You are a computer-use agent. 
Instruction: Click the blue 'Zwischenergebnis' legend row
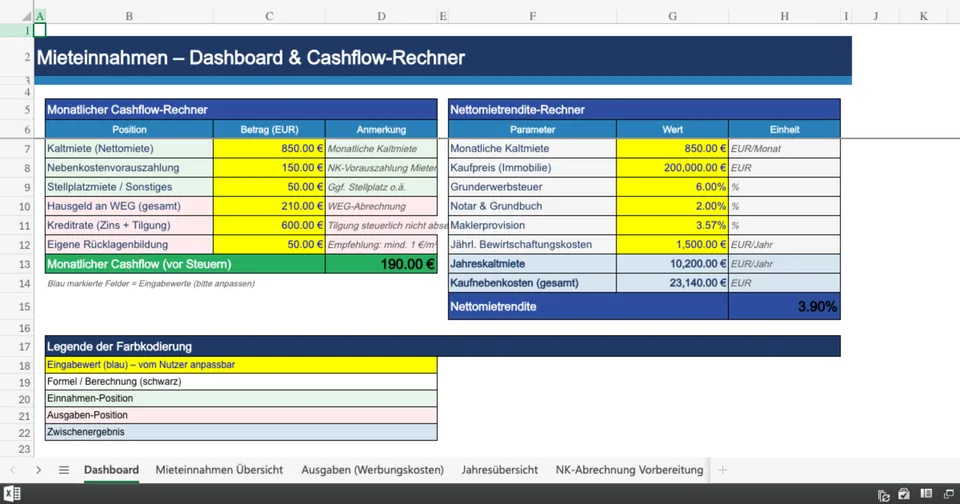[241, 432]
